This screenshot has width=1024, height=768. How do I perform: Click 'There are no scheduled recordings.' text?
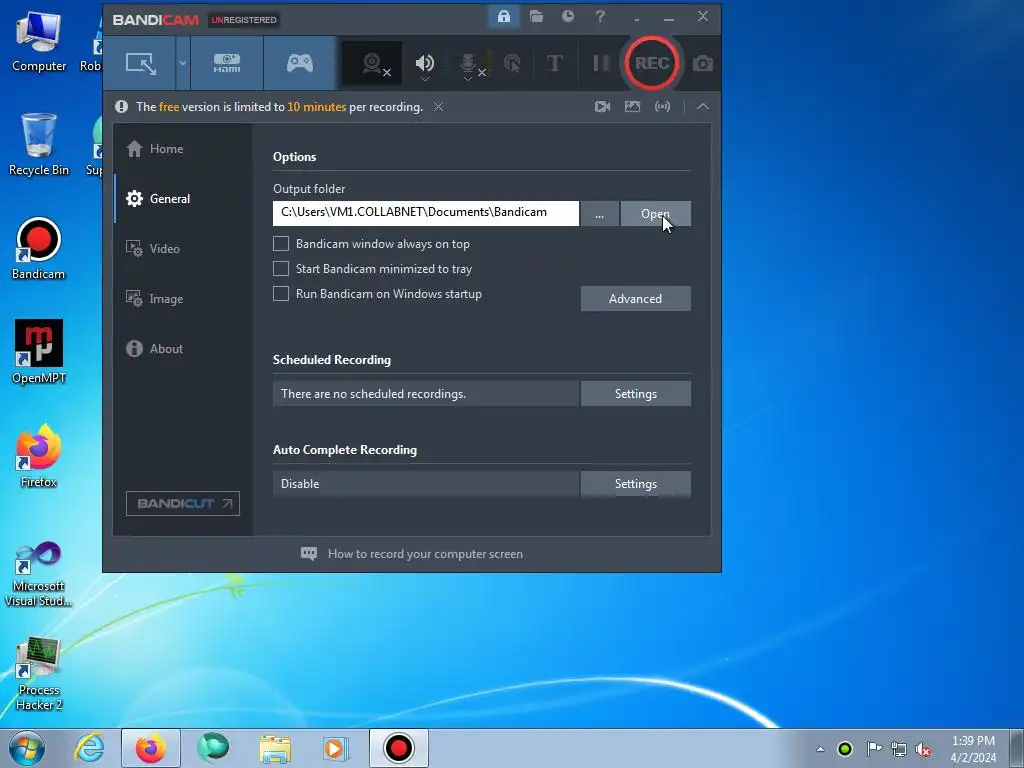373,394
